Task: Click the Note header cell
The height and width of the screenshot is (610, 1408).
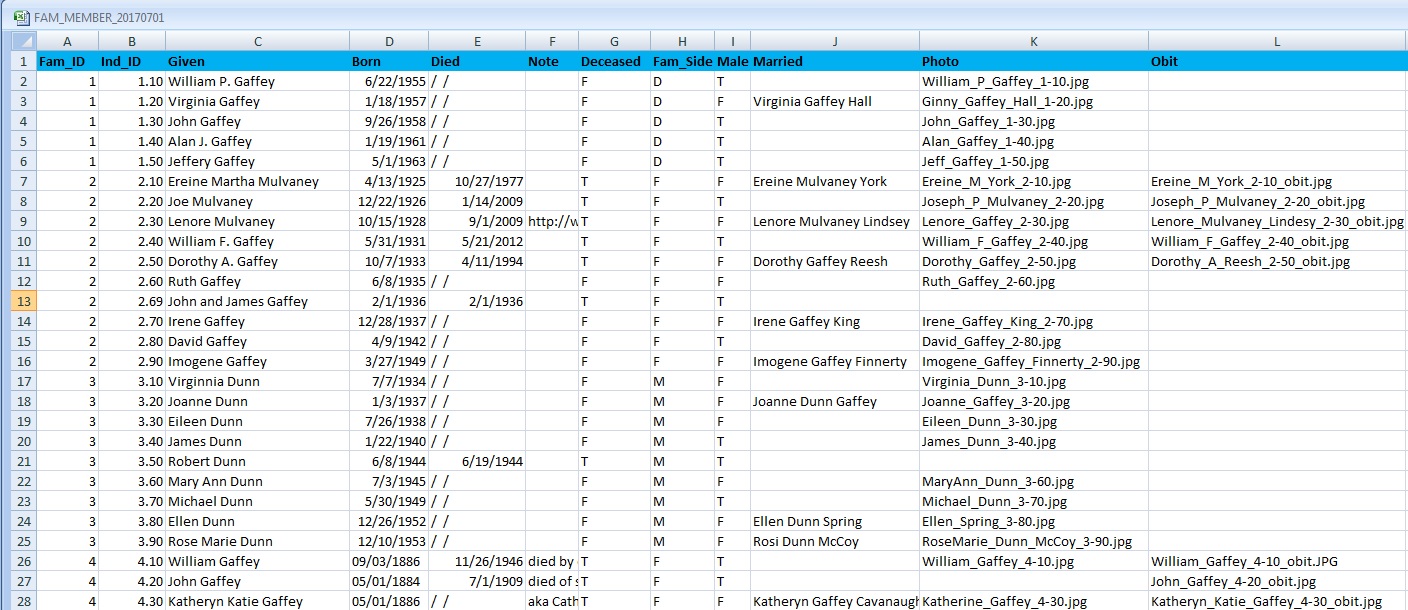Action: click(x=552, y=61)
